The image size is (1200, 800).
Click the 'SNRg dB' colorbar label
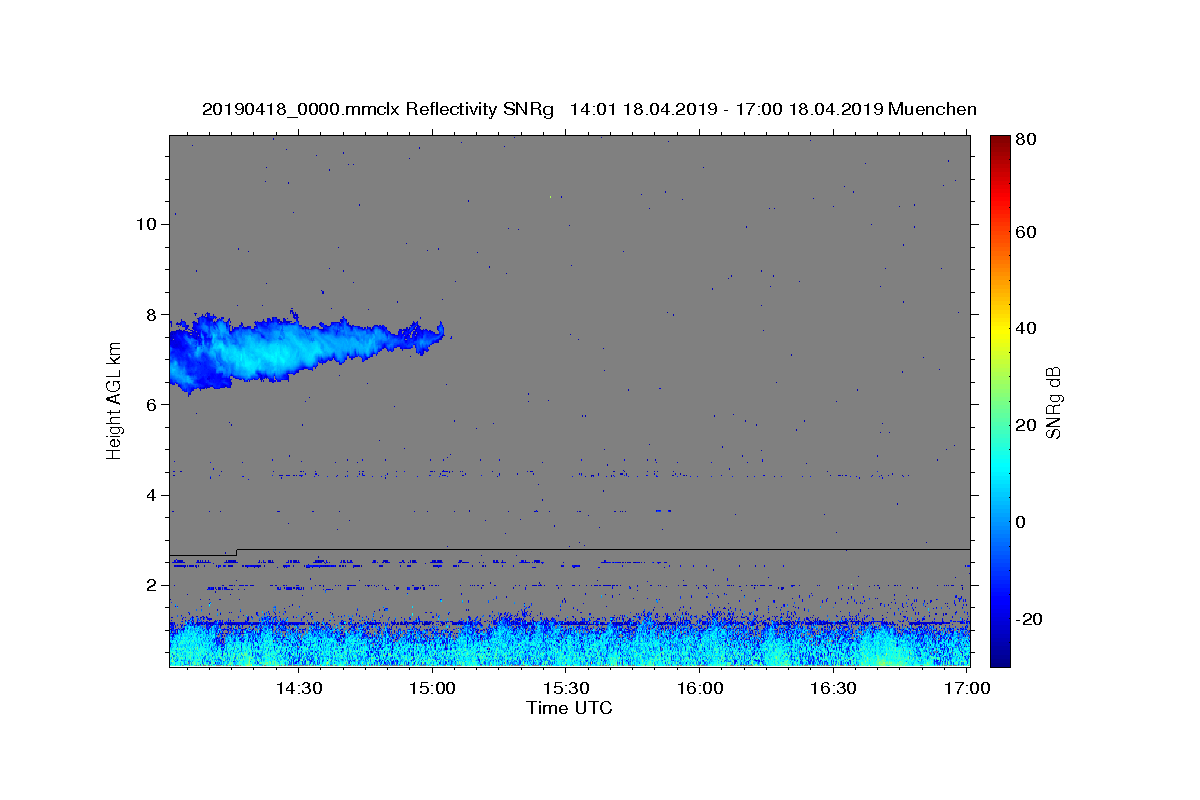pyautogui.click(x=1053, y=401)
